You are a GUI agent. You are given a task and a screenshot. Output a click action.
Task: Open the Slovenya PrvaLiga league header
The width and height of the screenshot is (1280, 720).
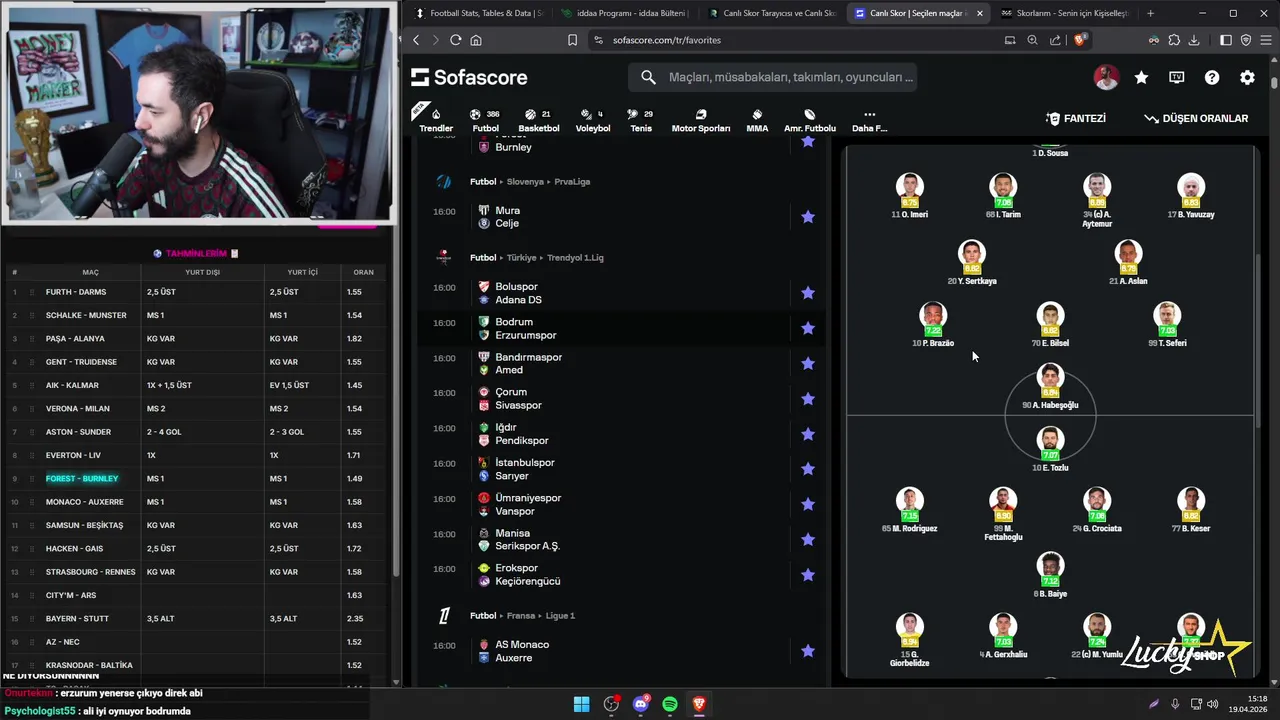(530, 182)
